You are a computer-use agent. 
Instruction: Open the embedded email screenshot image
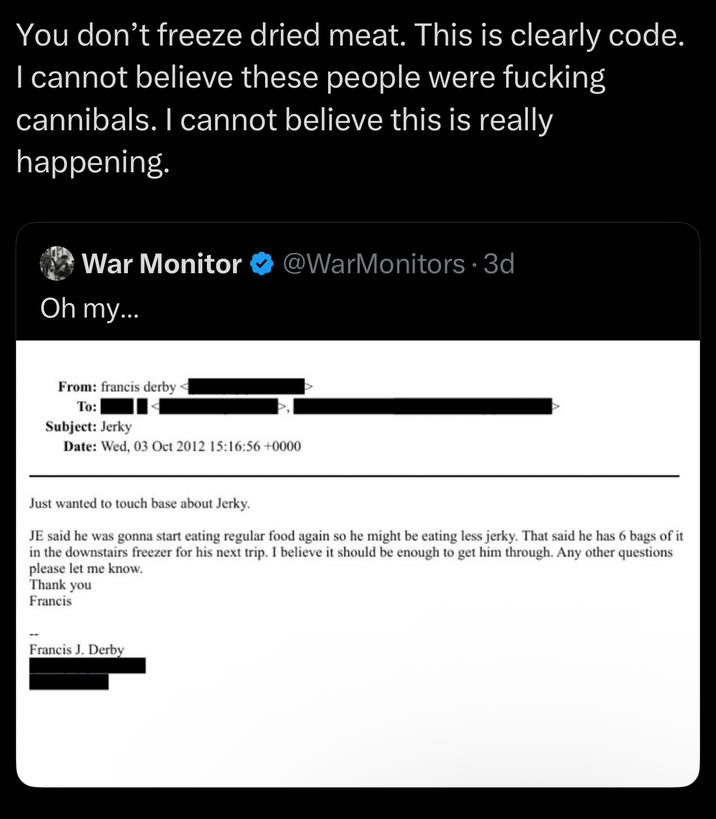358,560
